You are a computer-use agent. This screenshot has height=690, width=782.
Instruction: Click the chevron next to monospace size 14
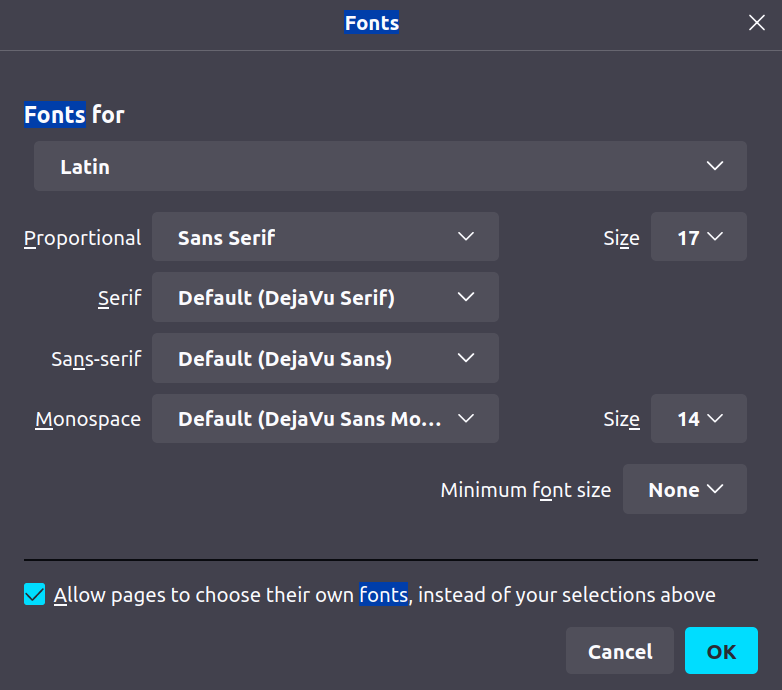714,418
